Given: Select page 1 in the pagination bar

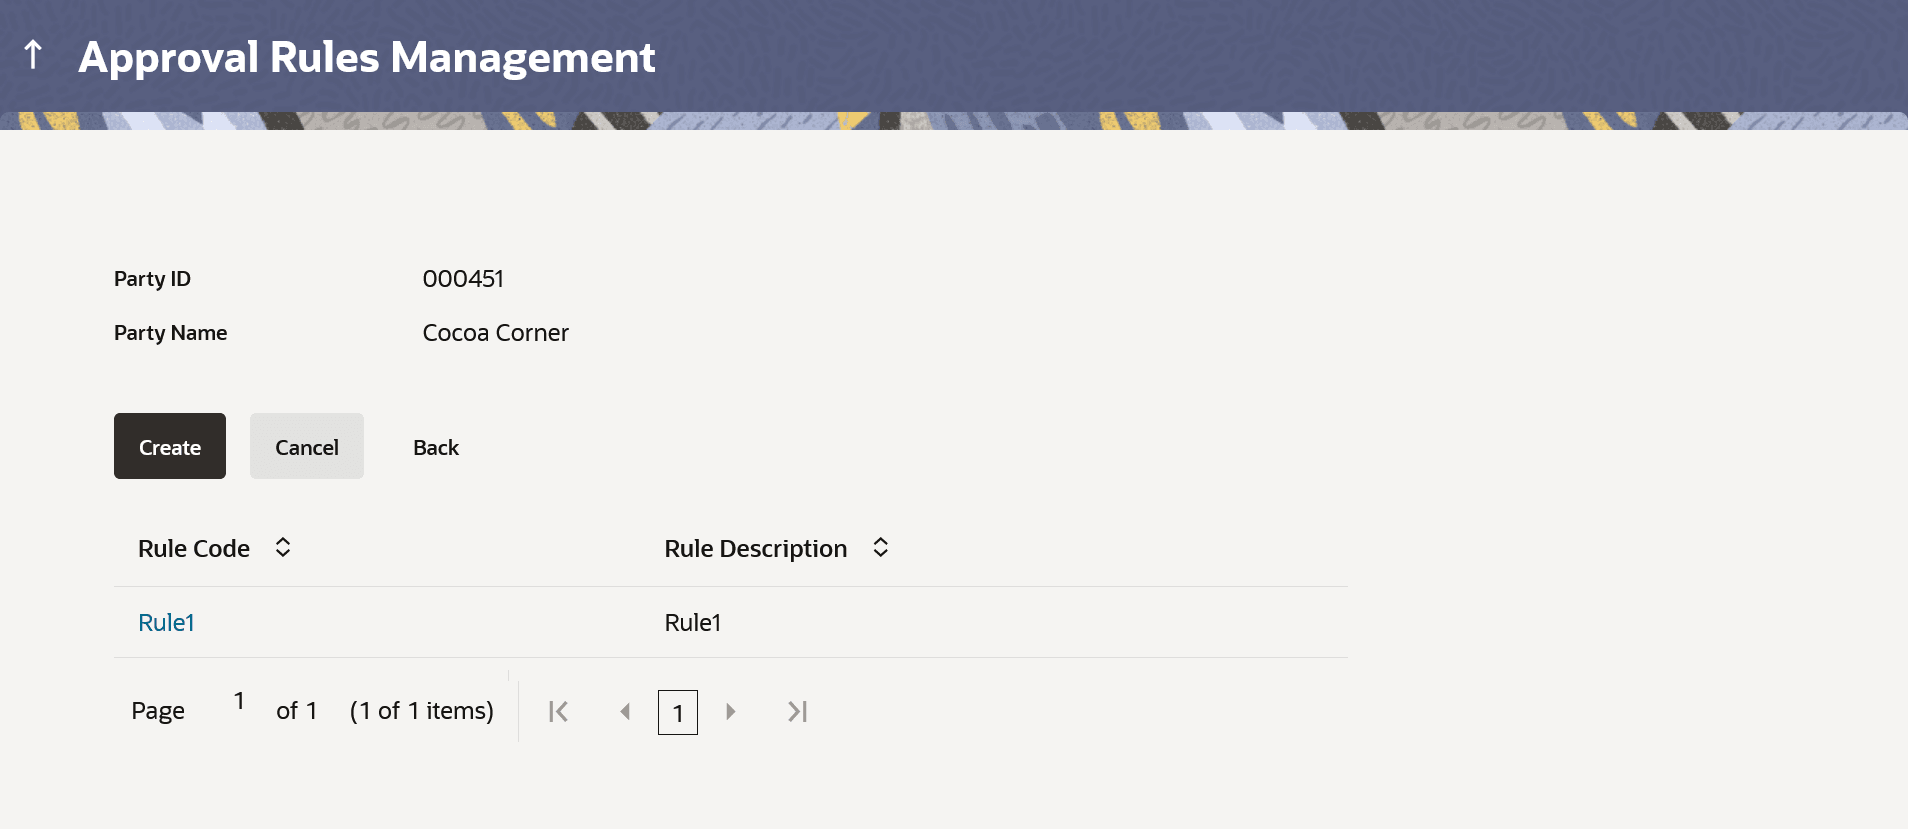Looking at the screenshot, I should click(677, 713).
